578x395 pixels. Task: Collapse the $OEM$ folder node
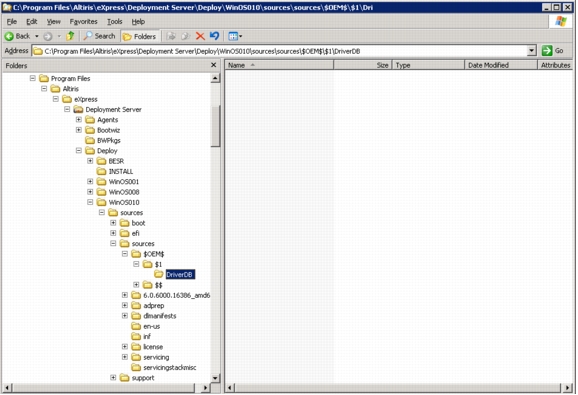[x=125, y=254]
